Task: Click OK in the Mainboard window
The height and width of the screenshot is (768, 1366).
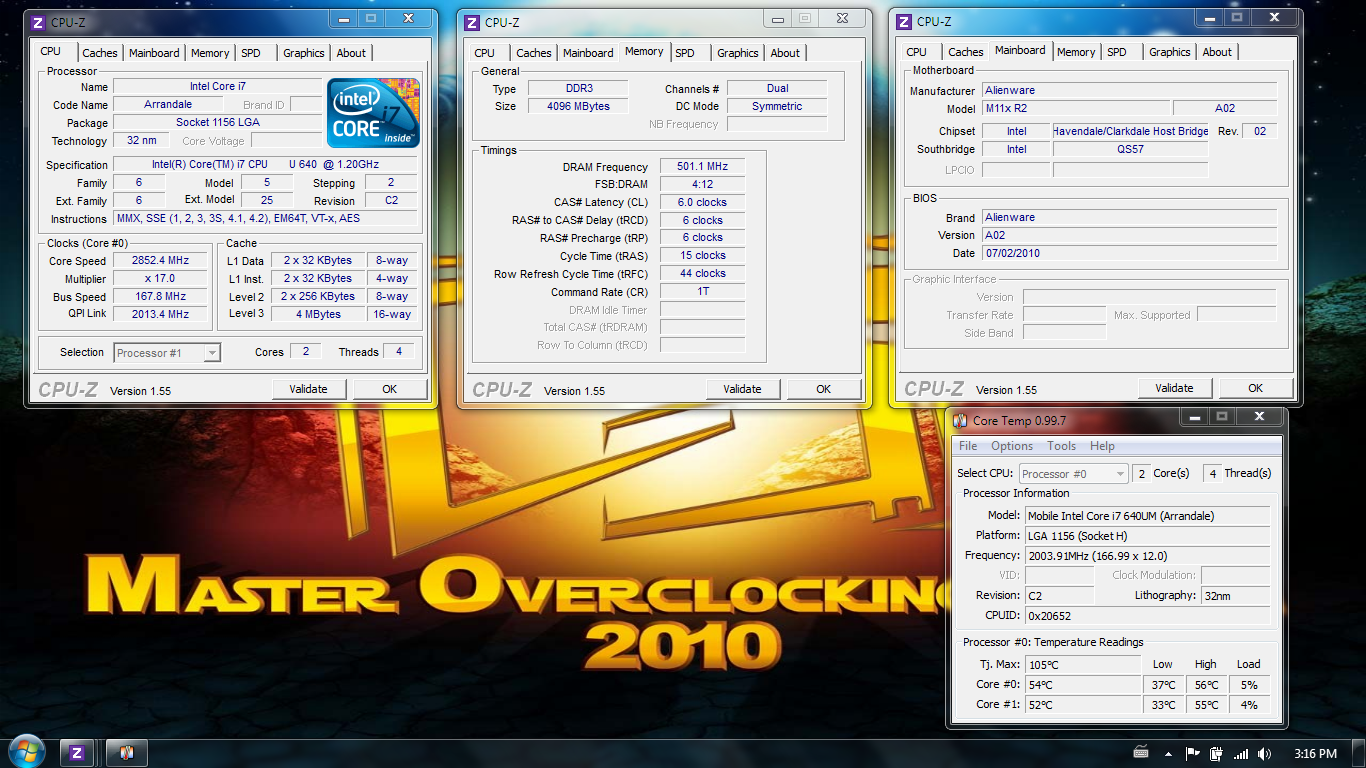Action: (x=1256, y=388)
